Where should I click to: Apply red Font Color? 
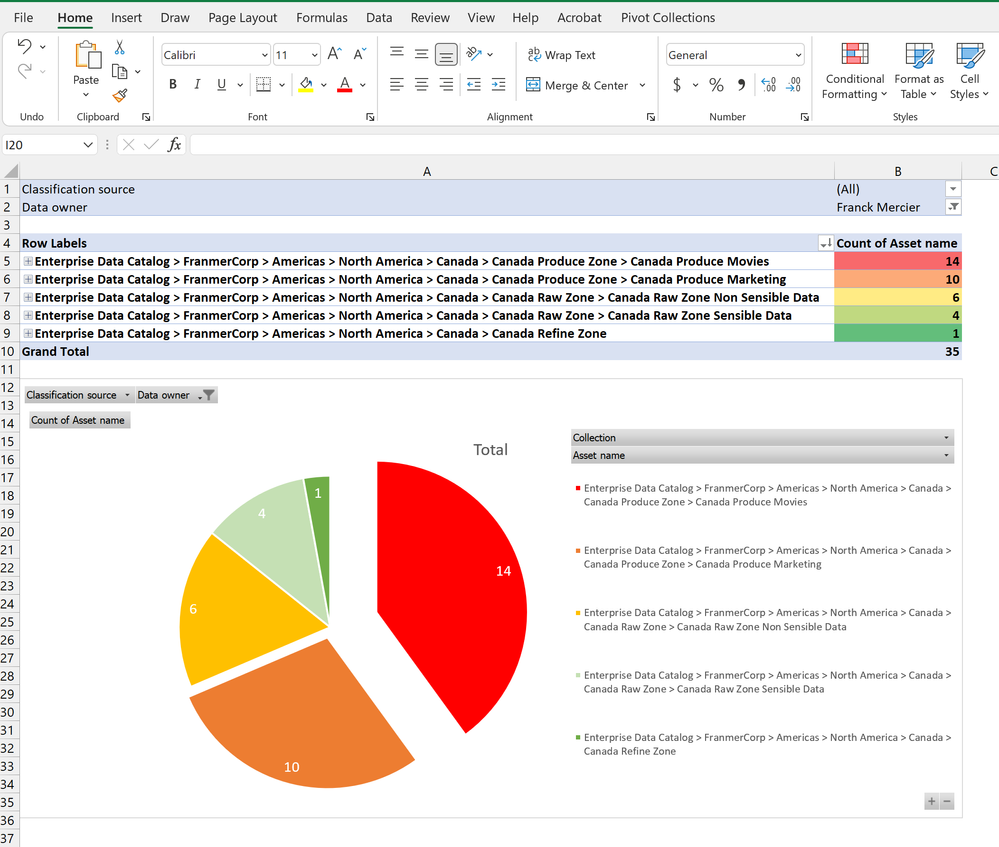[345, 84]
